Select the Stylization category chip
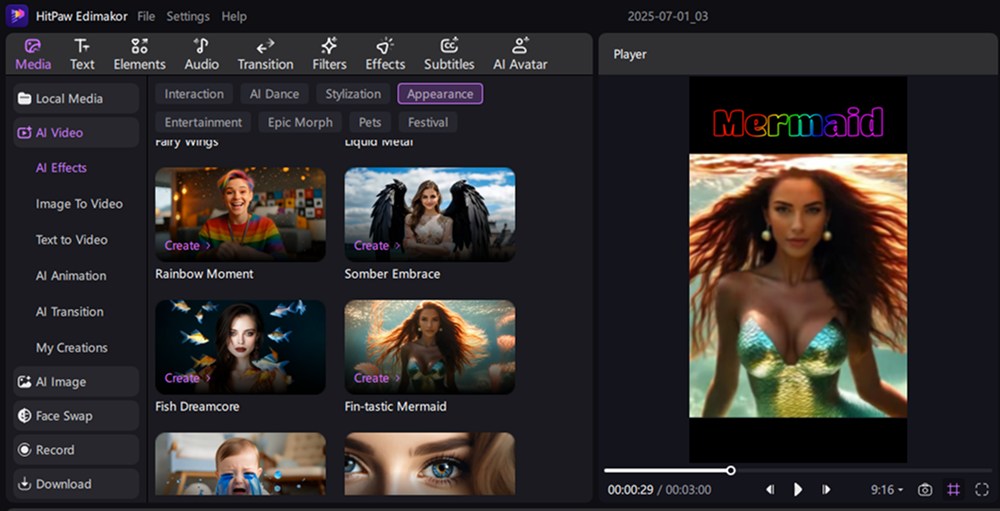1000x511 pixels. point(353,94)
